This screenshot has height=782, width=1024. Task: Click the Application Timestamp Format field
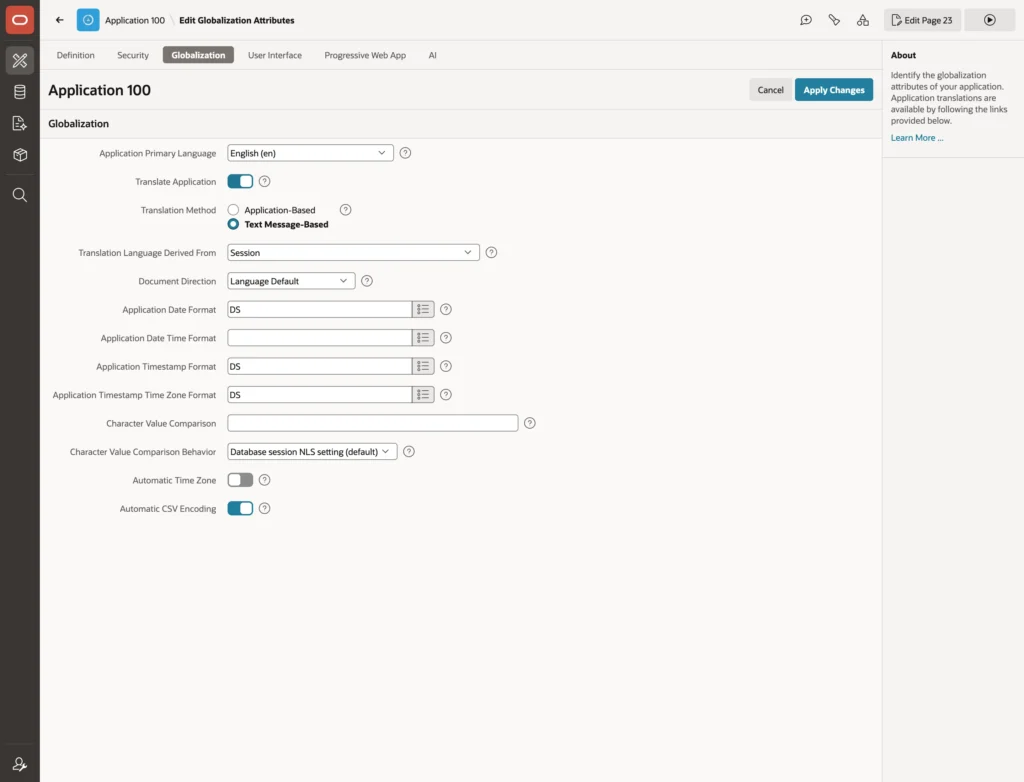[x=319, y=367]
